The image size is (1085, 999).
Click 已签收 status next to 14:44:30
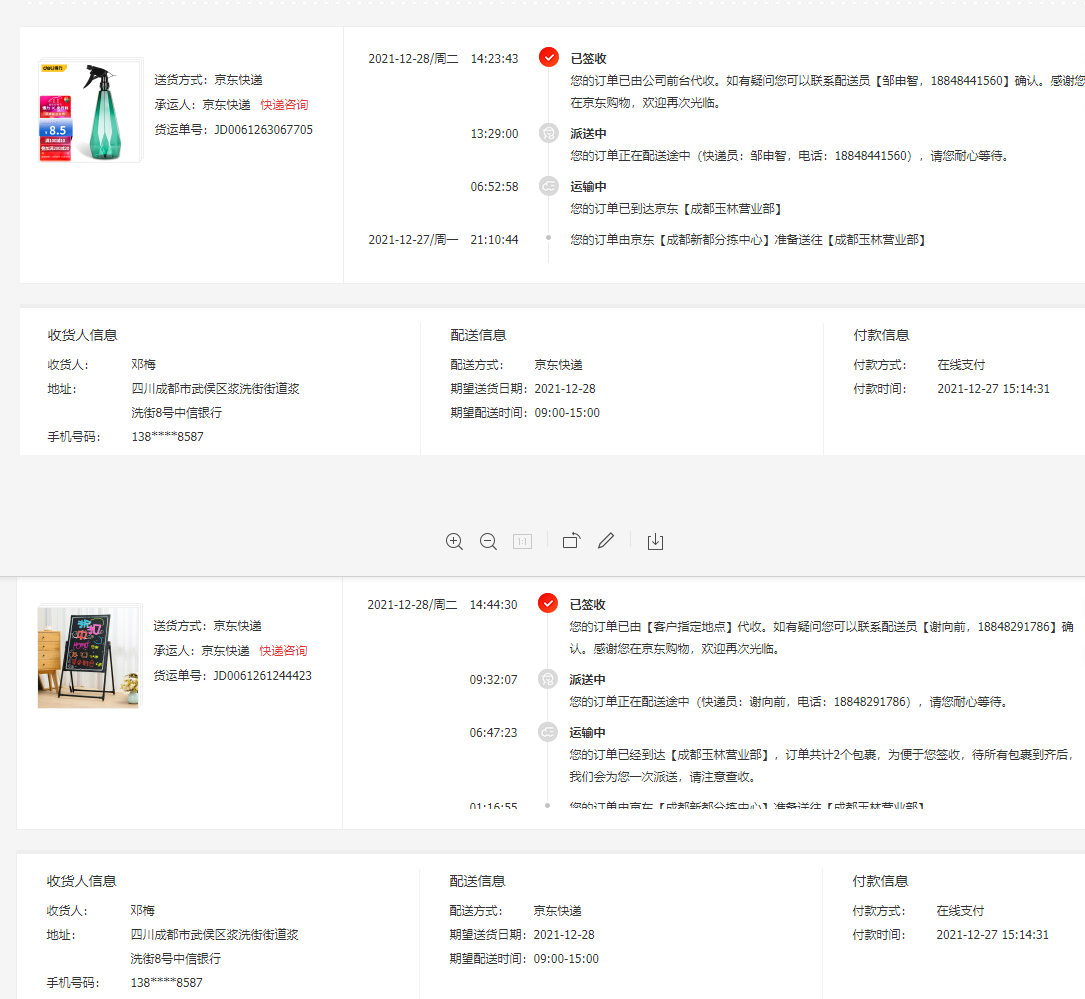coord(587,605)
